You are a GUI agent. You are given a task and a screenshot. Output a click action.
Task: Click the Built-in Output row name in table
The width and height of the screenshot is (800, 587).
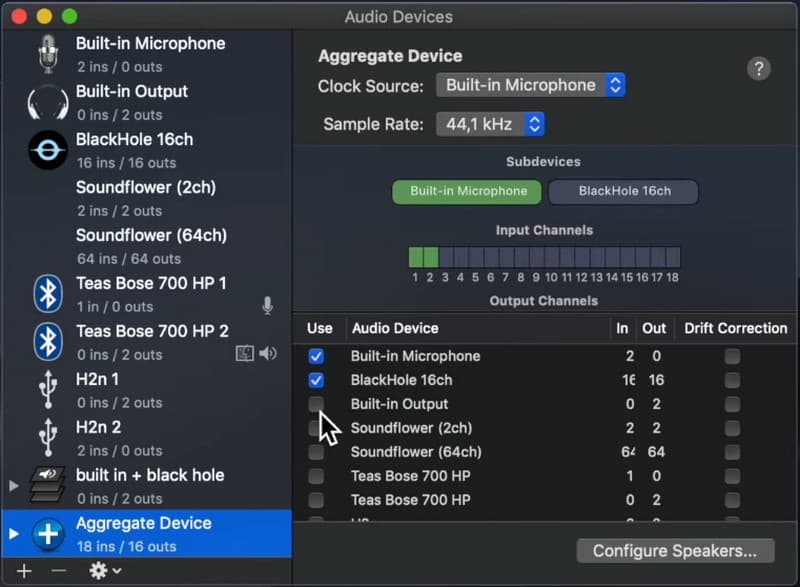point(399,404)
